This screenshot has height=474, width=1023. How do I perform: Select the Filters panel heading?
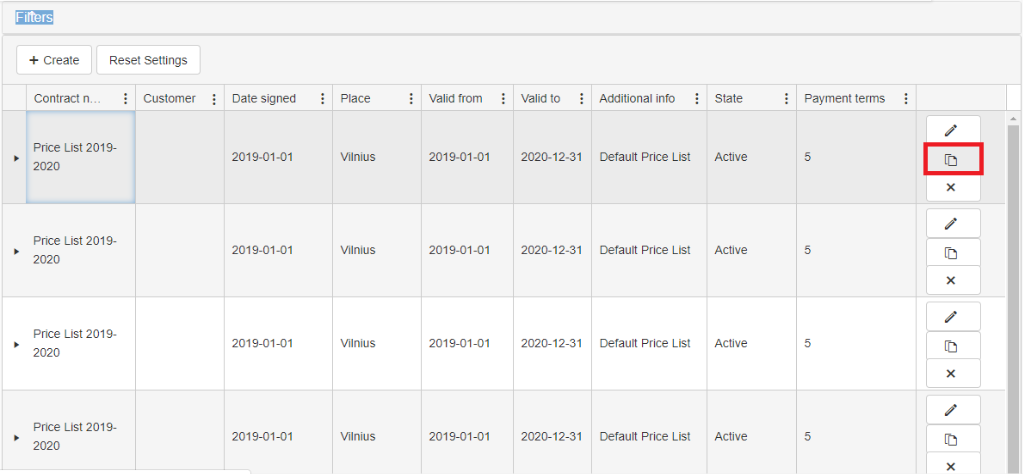(35, 17)
